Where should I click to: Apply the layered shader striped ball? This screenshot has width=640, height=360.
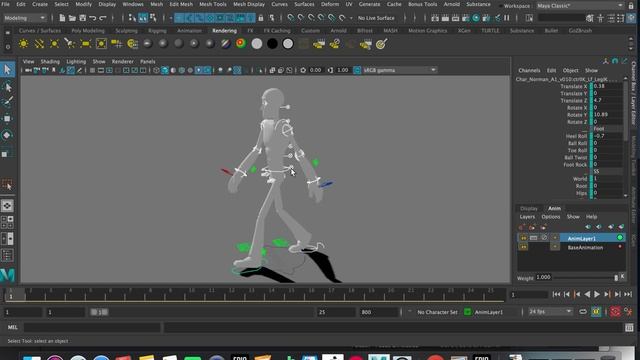(x=225, y=44)
